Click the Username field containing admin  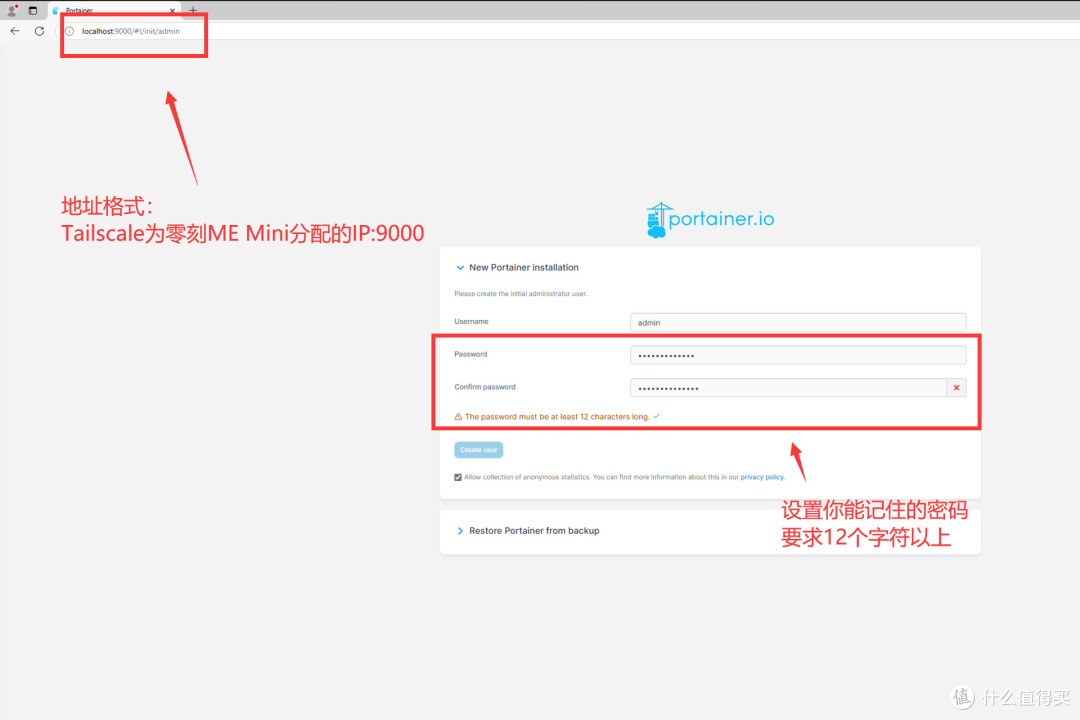[798, 322]
